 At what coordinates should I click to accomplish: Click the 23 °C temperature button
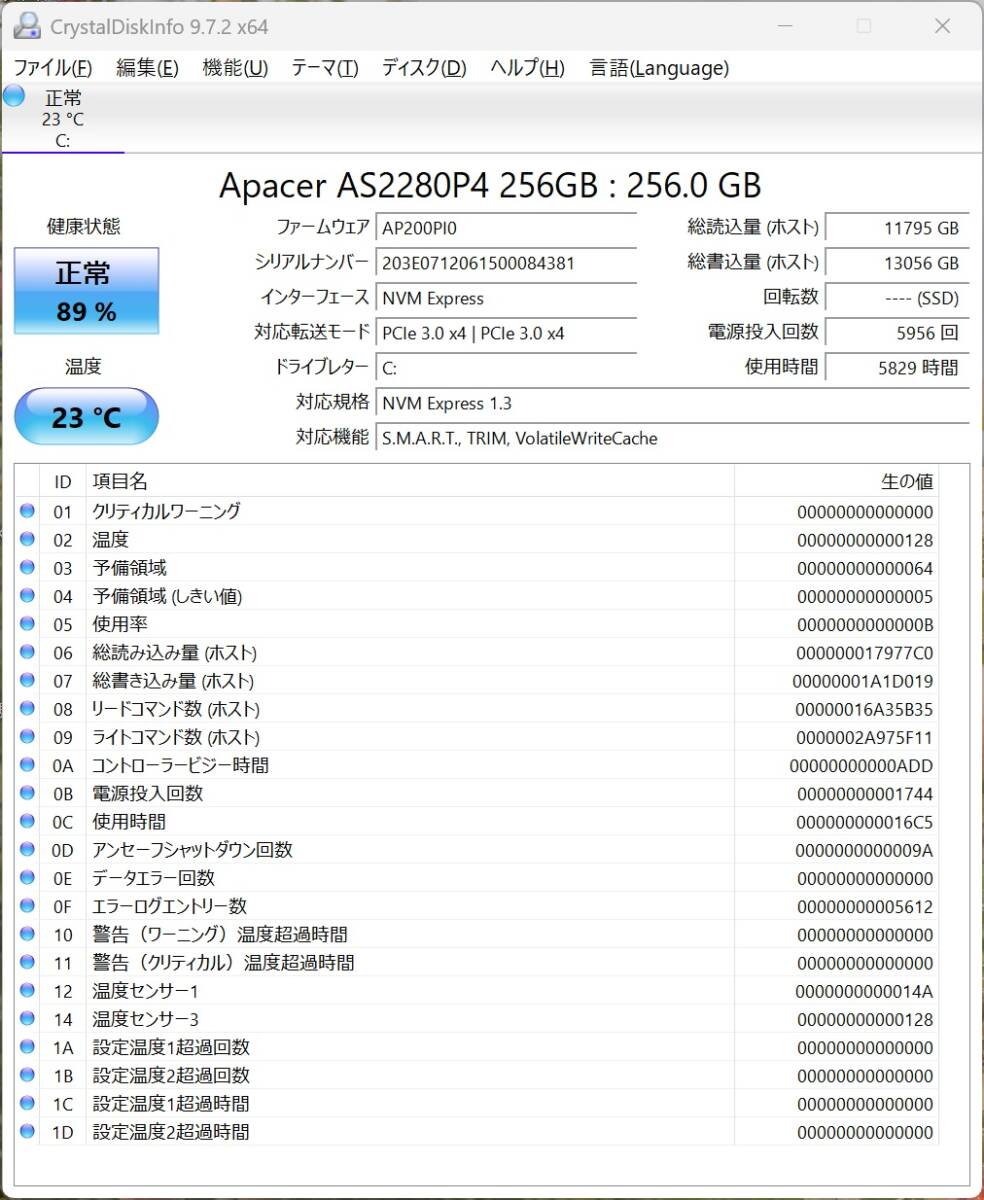tap(86, 416)
